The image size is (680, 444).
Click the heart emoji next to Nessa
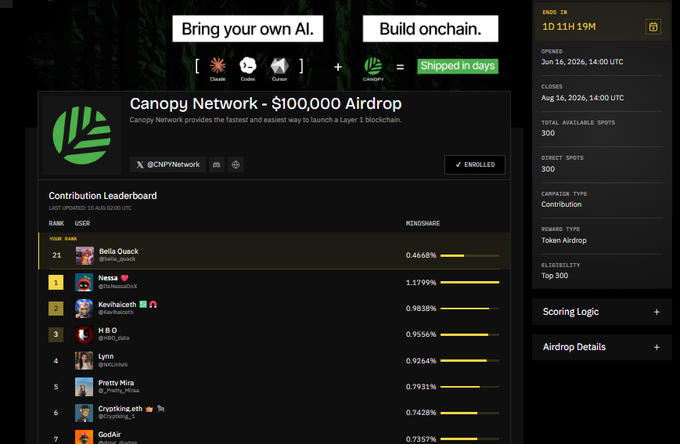point(124,278)
